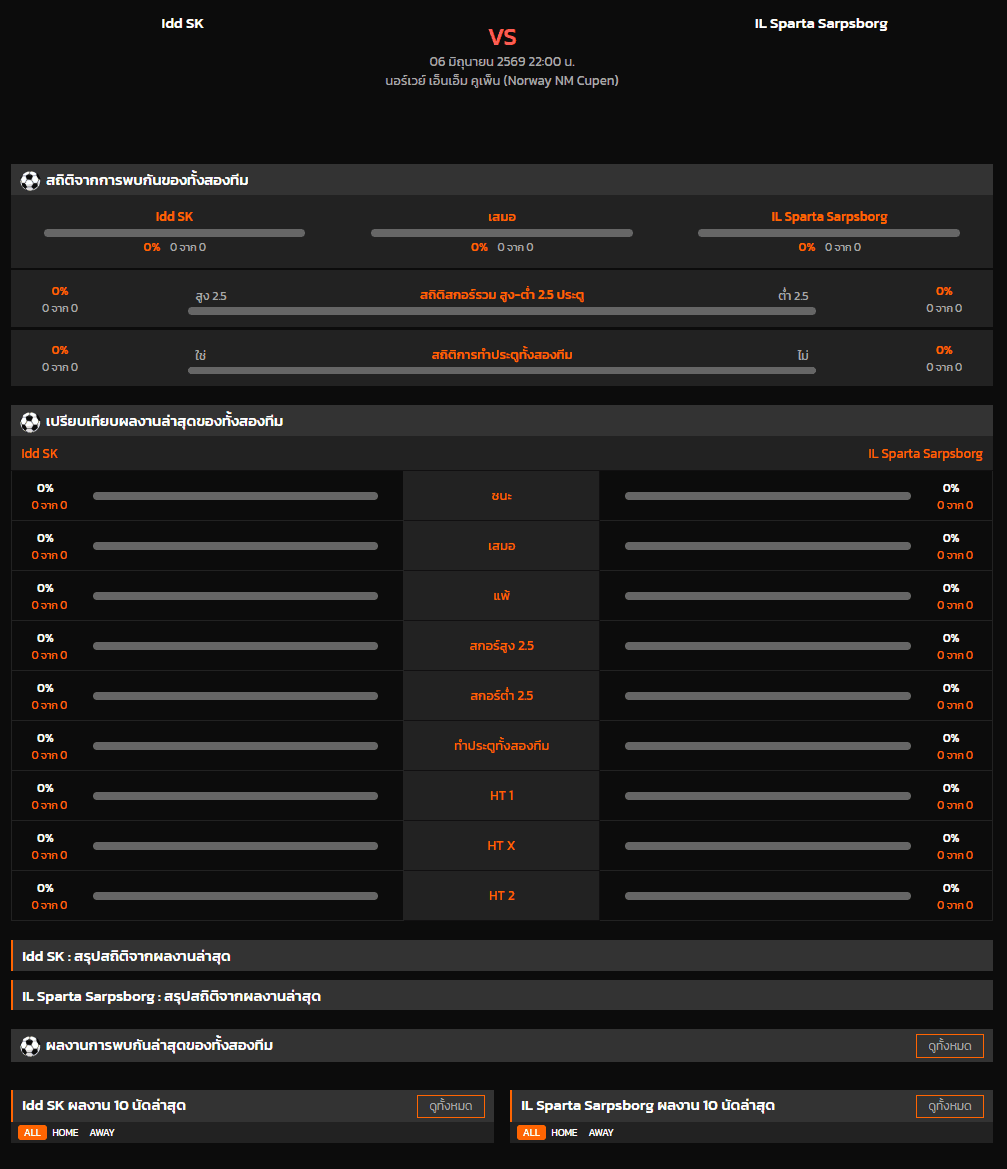Image resolution: width=1007 pixels, height=1169 pixels.
Task: Click Idd SK bar in the แพ้ row
Action: pos(236,596)
